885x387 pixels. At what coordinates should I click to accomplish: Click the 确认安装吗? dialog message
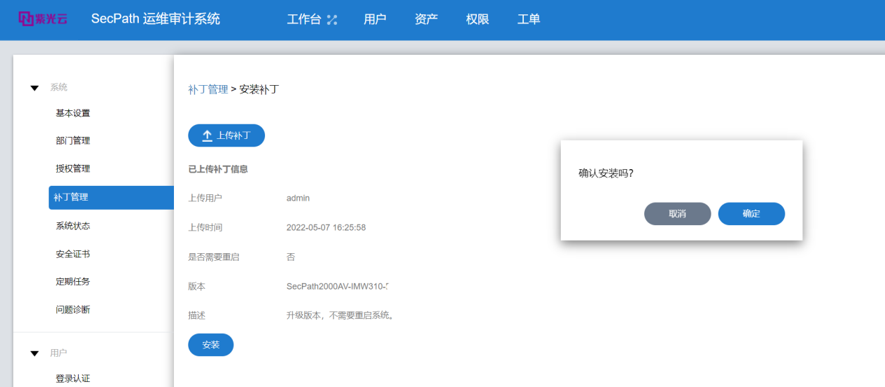[x=606, y=173]
